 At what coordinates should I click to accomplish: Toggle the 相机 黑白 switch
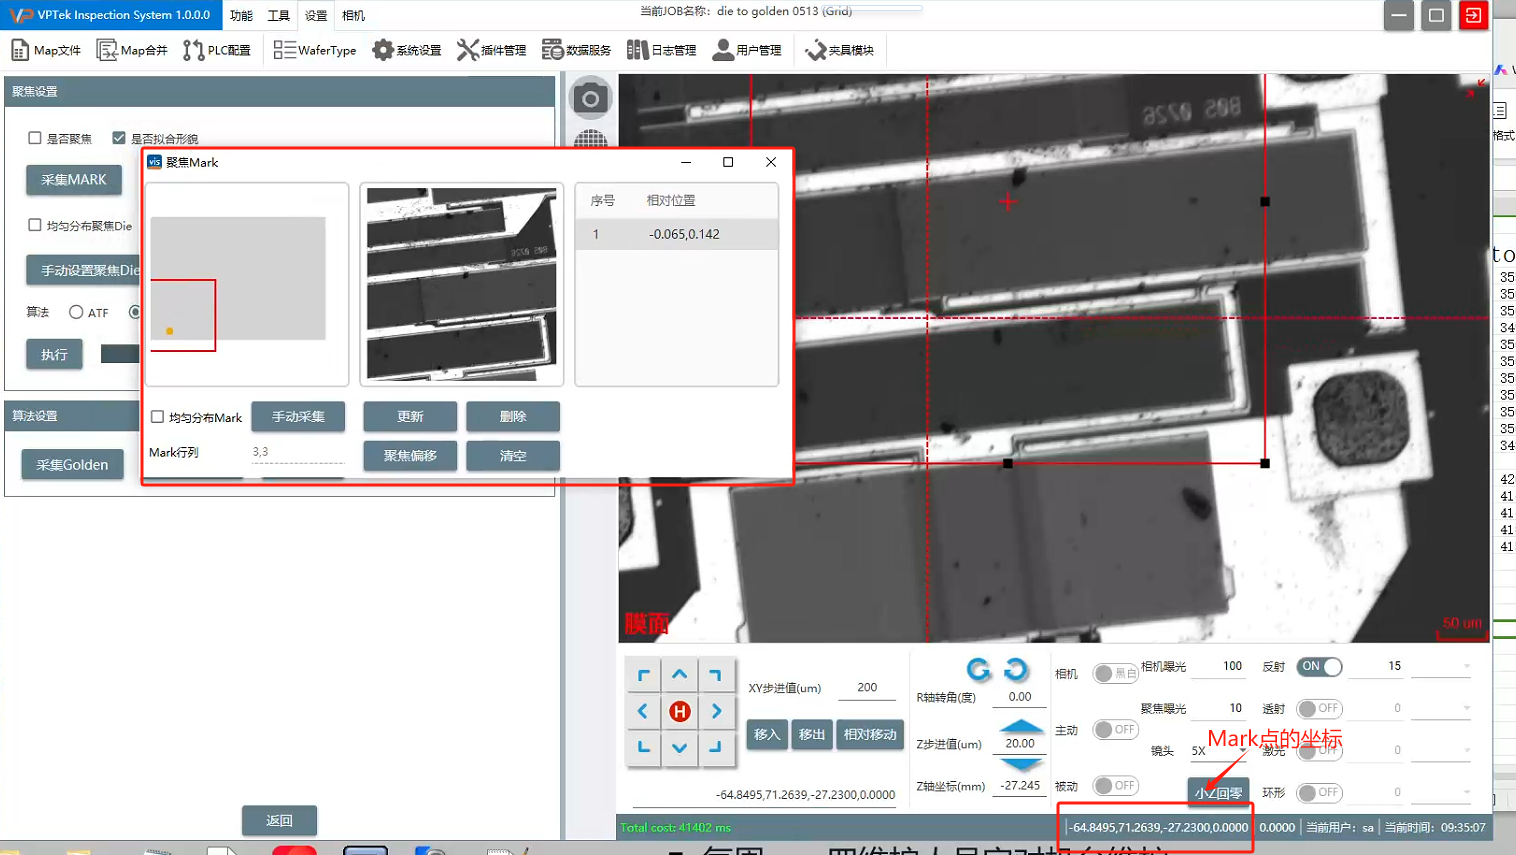[1115, 673]
